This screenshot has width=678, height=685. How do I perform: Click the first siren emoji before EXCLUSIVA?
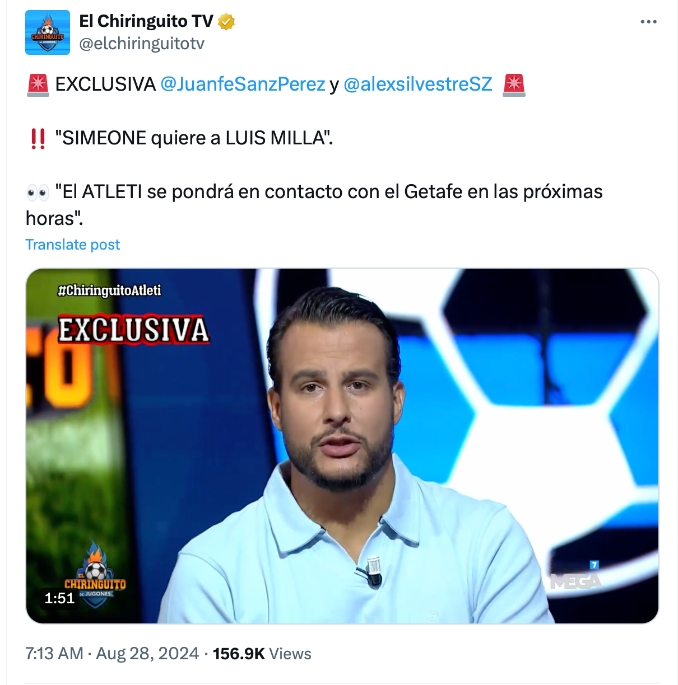[x=38, y=85]
